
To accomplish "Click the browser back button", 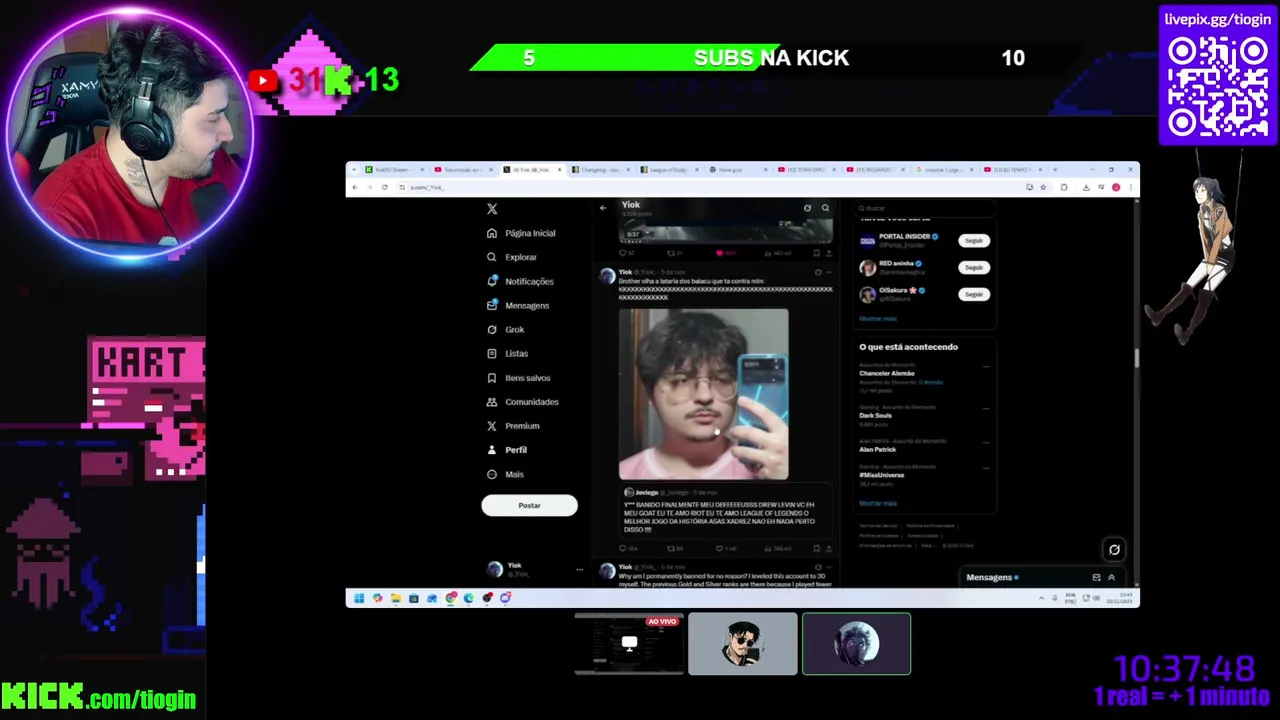I will 354,187.
